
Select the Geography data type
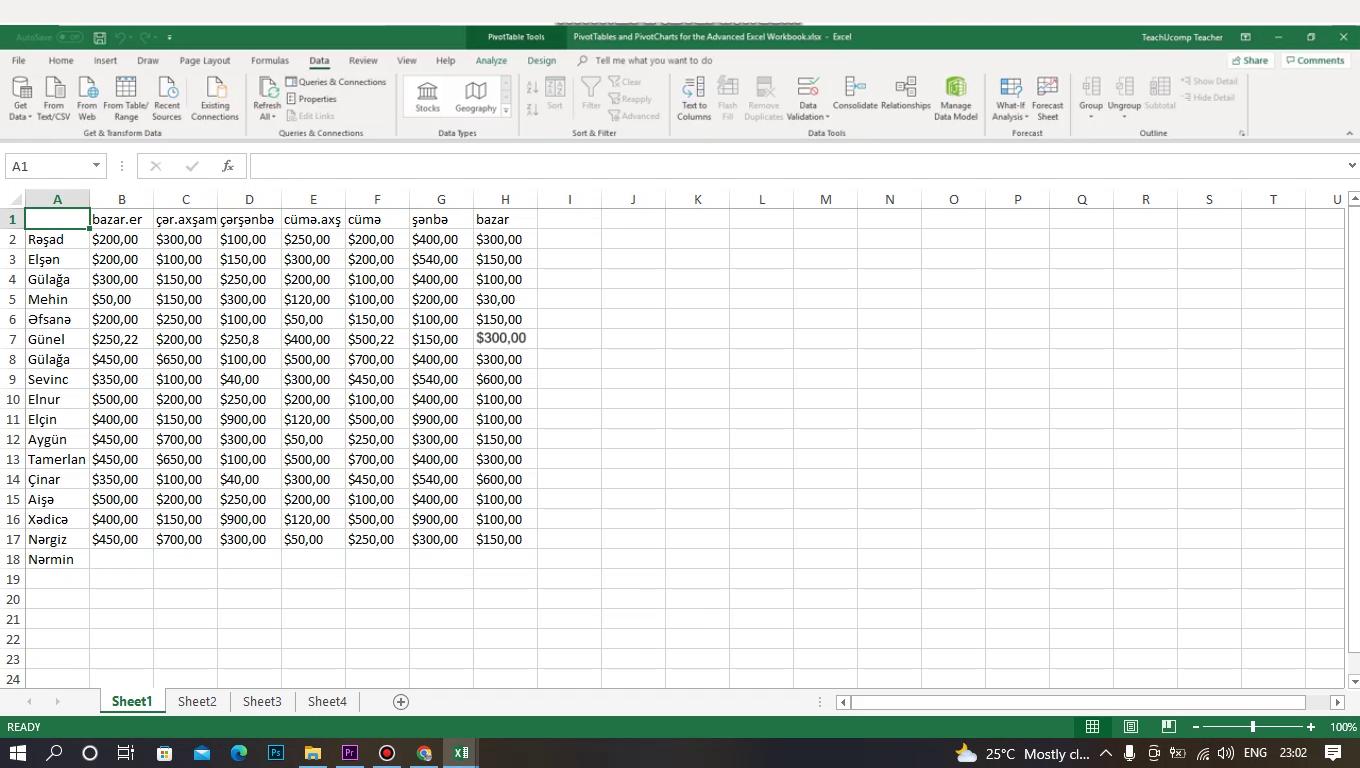[x=475, y=97]
